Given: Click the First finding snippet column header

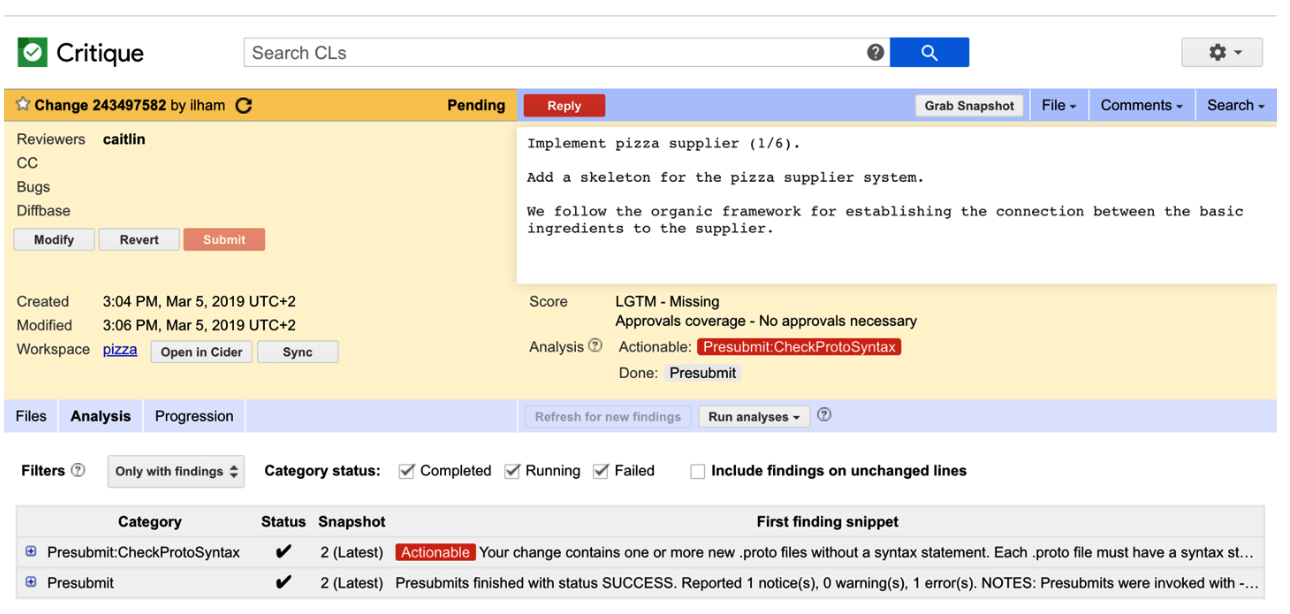Looking at the screenshot, I should pos(827,521).
